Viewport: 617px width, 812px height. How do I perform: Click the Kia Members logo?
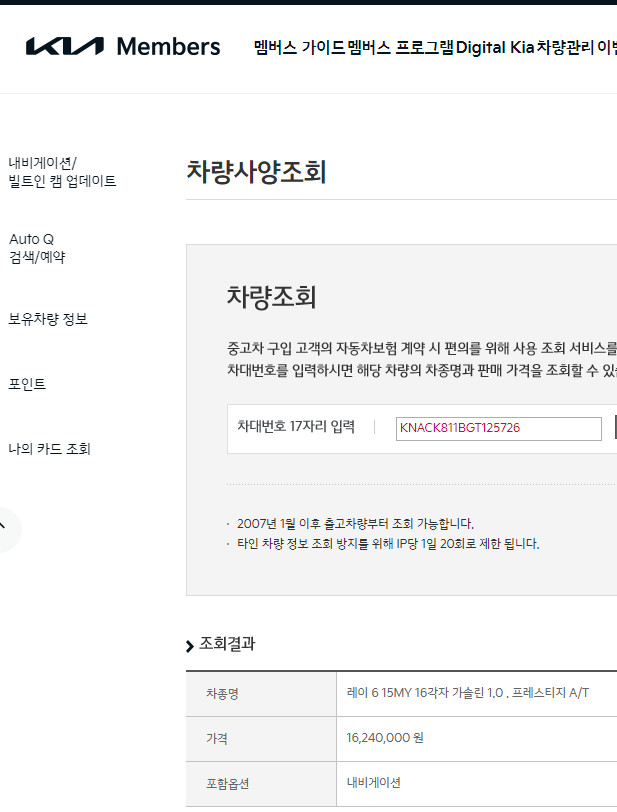coord(123,47)
